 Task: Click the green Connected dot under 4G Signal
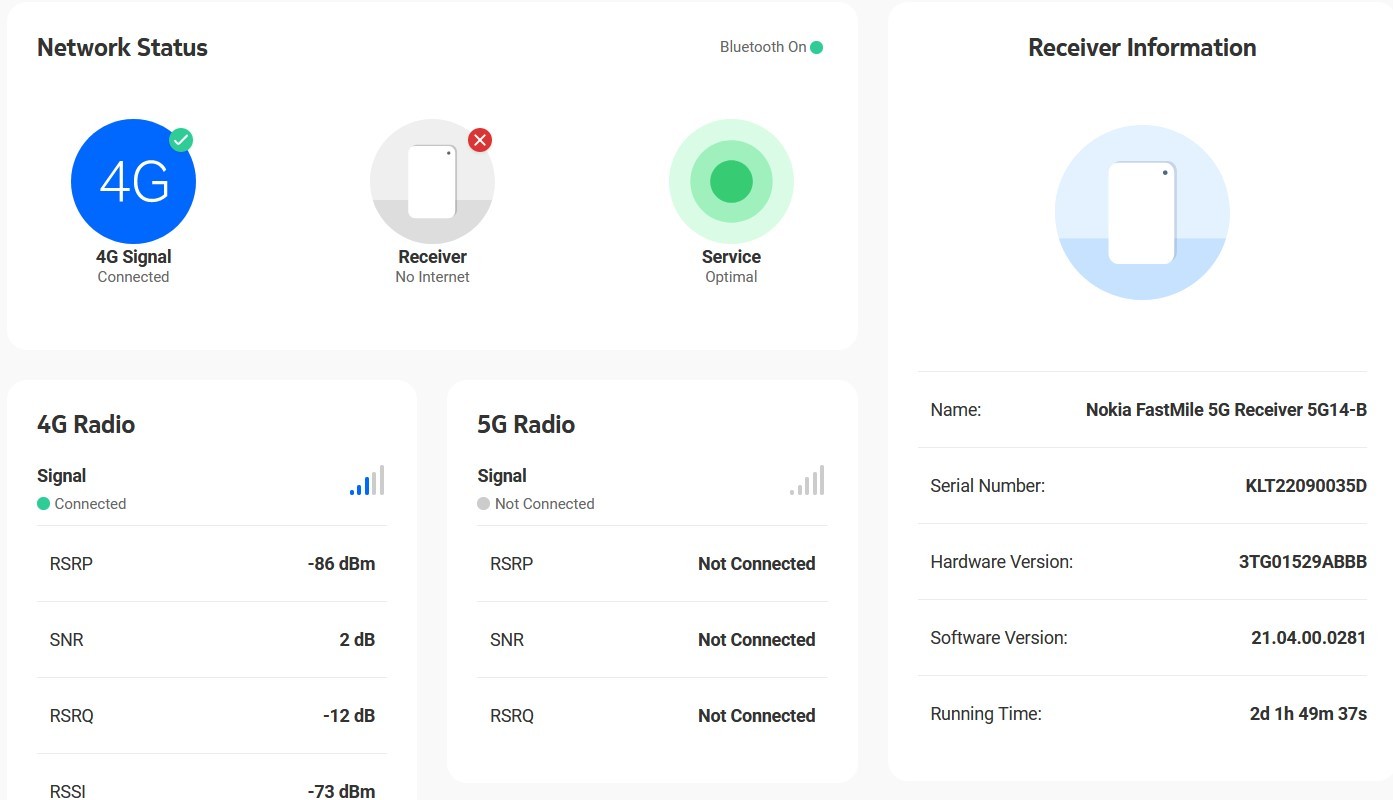click(43, 504)
